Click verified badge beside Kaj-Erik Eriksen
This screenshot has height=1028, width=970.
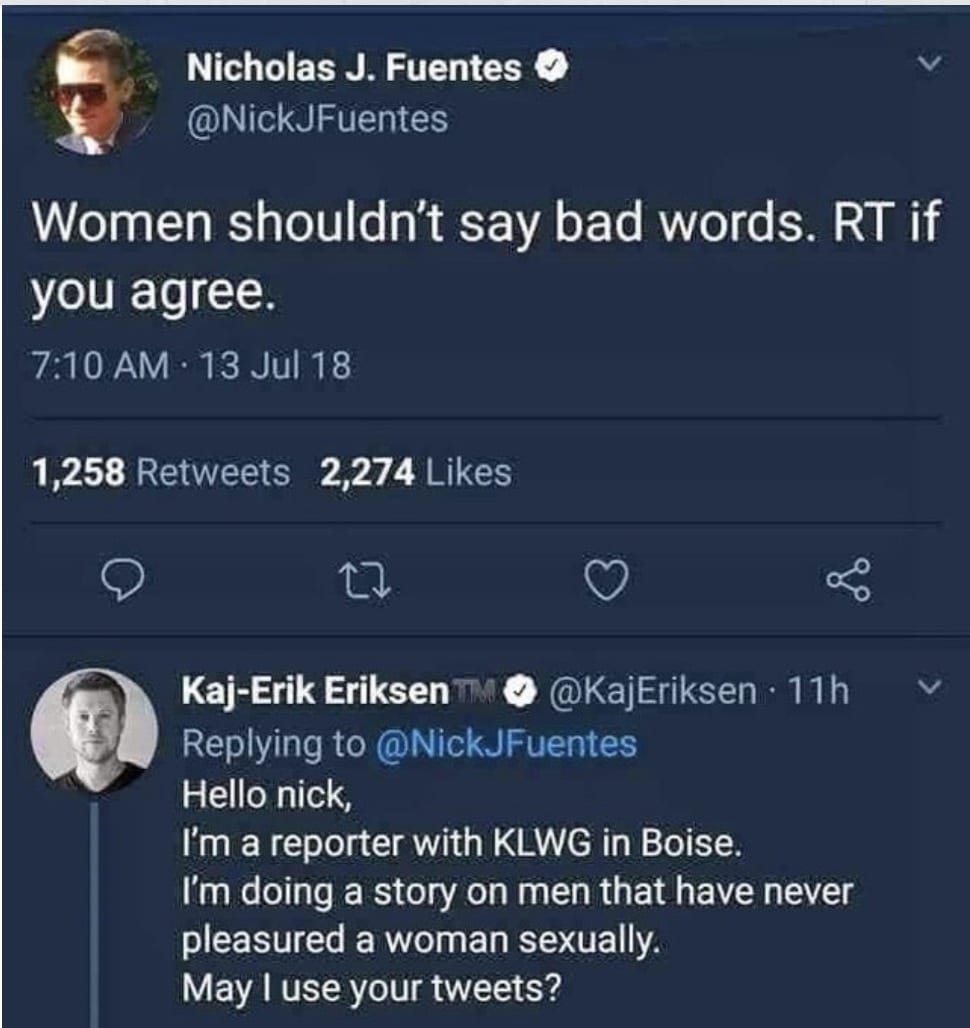(x=522, y=691)
